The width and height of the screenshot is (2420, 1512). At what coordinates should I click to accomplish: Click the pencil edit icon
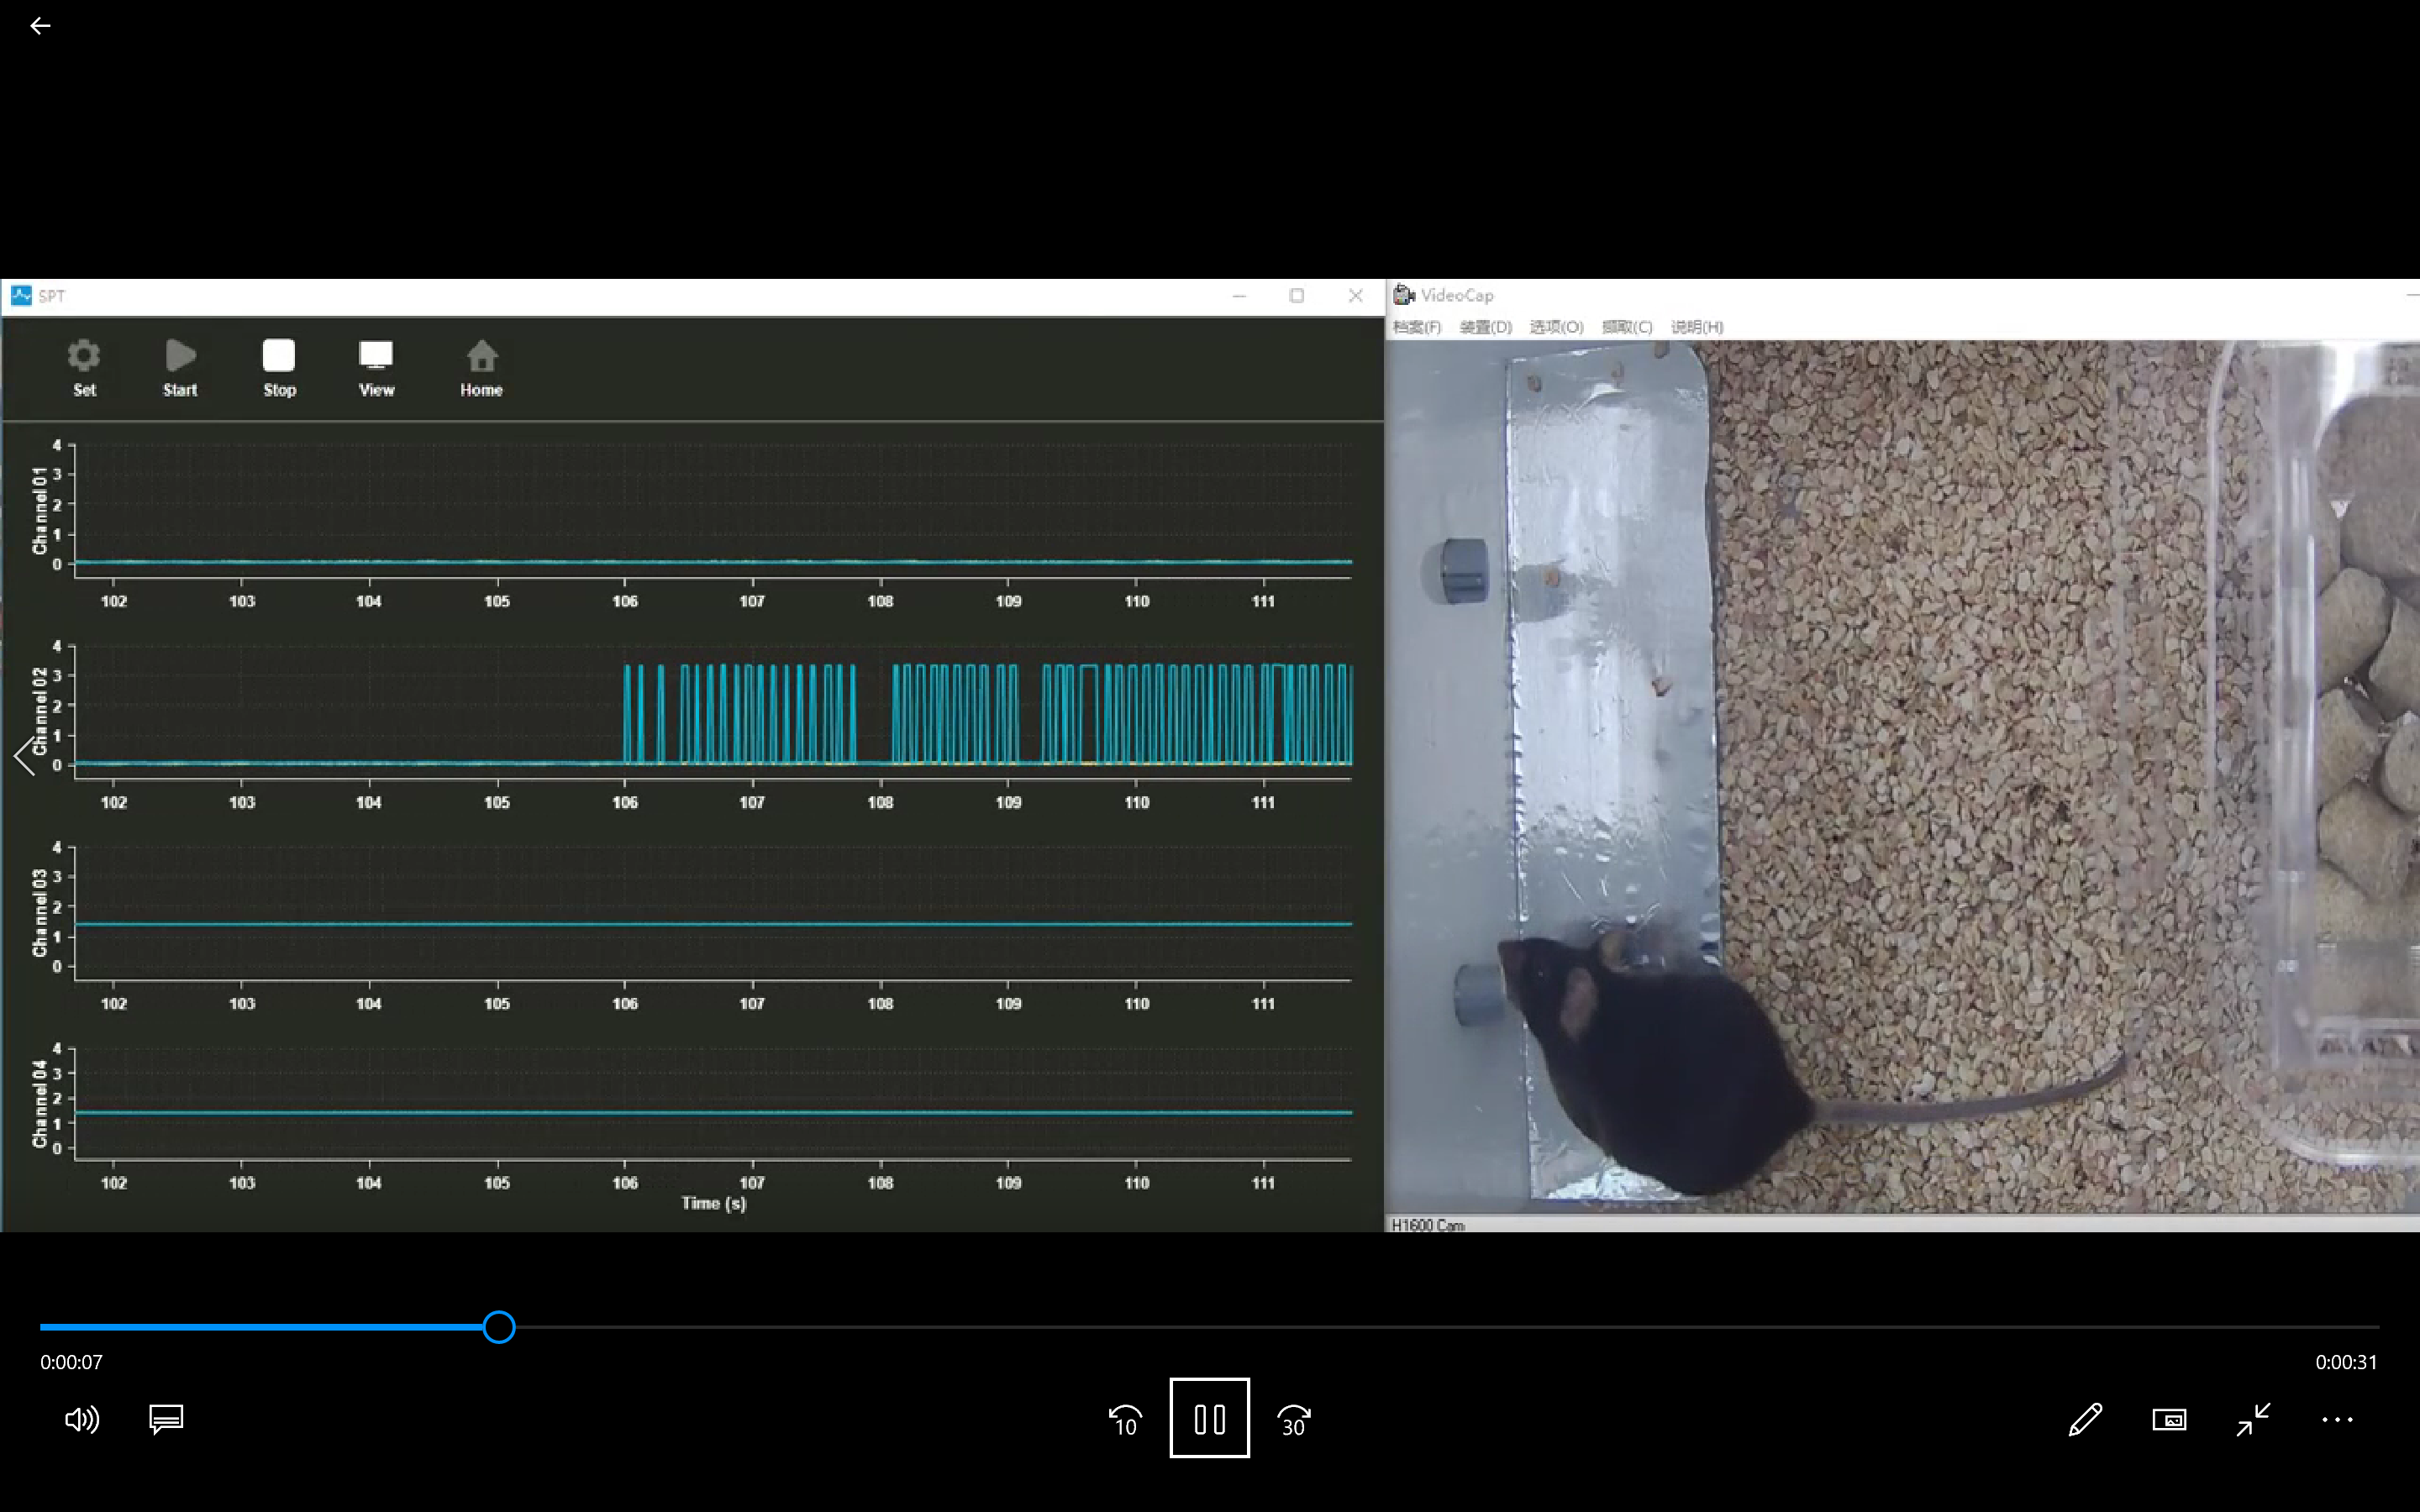[x=2085, y=1419]
